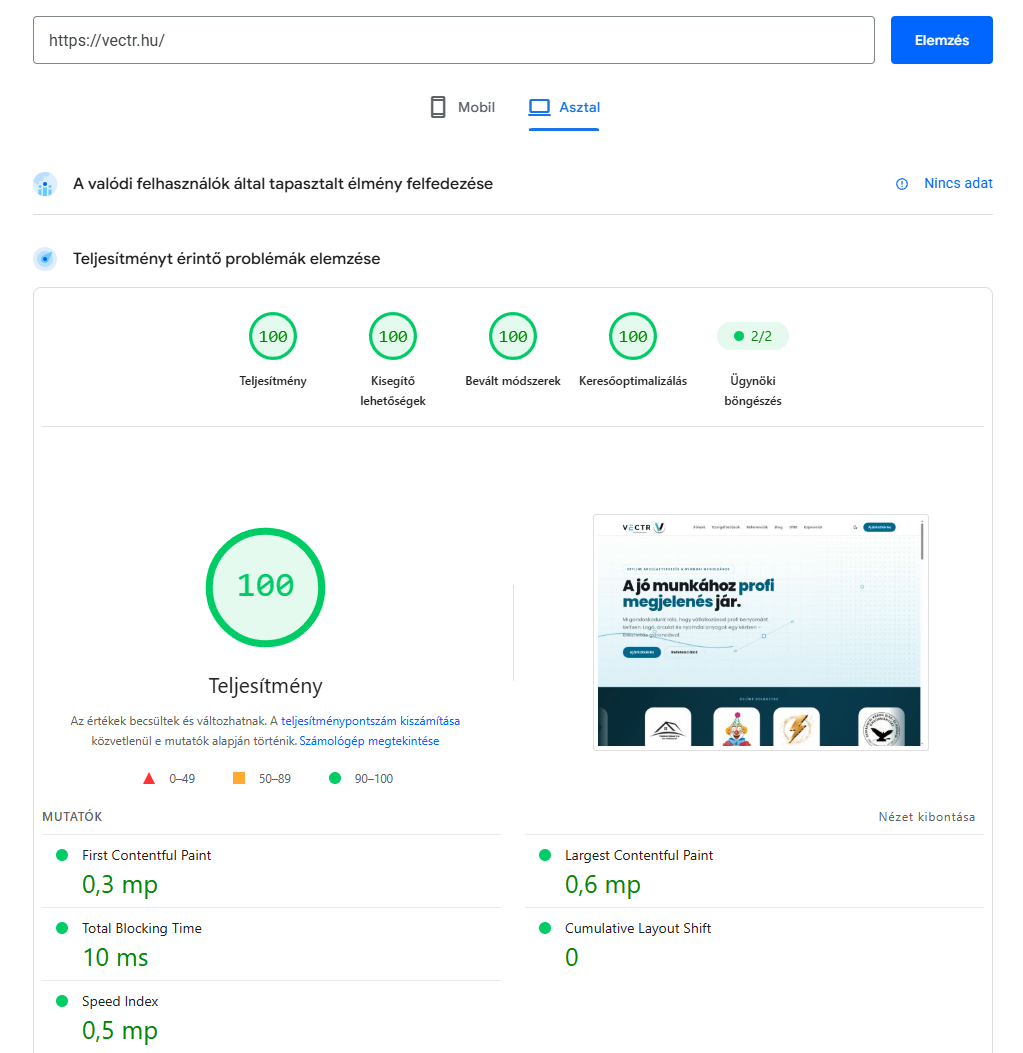Click green dot beside Largest Contentful Paint
The height and width of the screenshot is (1053, 1023).
point(545,855)
